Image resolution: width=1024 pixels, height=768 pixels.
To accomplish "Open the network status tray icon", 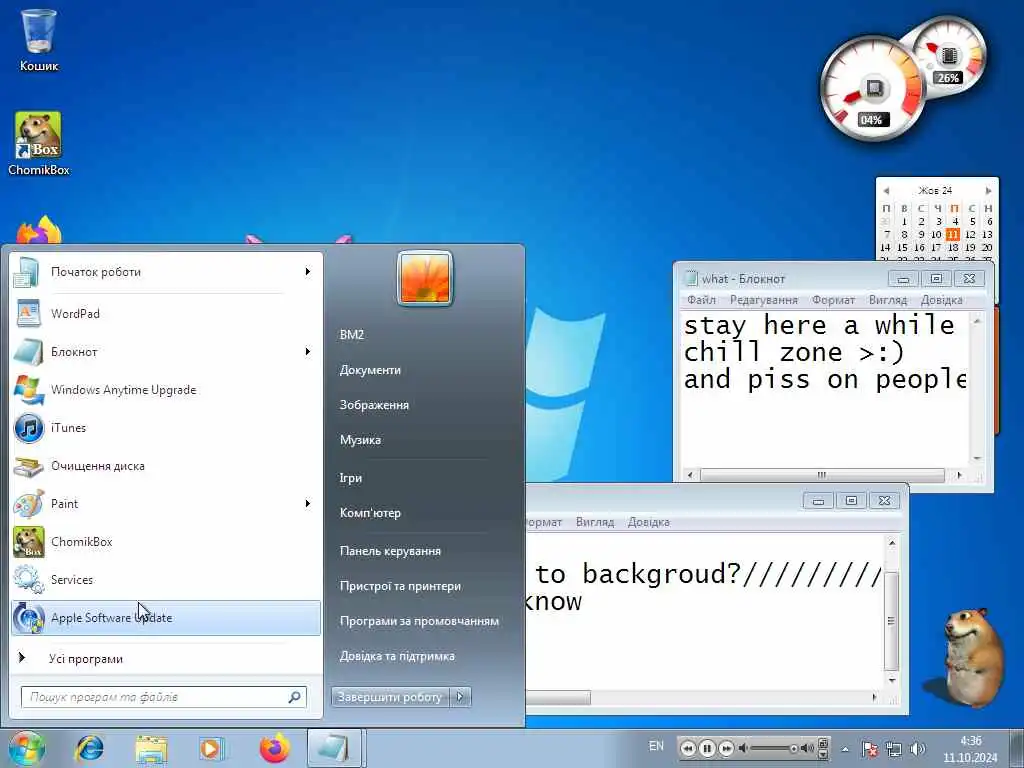I will 893,748.
